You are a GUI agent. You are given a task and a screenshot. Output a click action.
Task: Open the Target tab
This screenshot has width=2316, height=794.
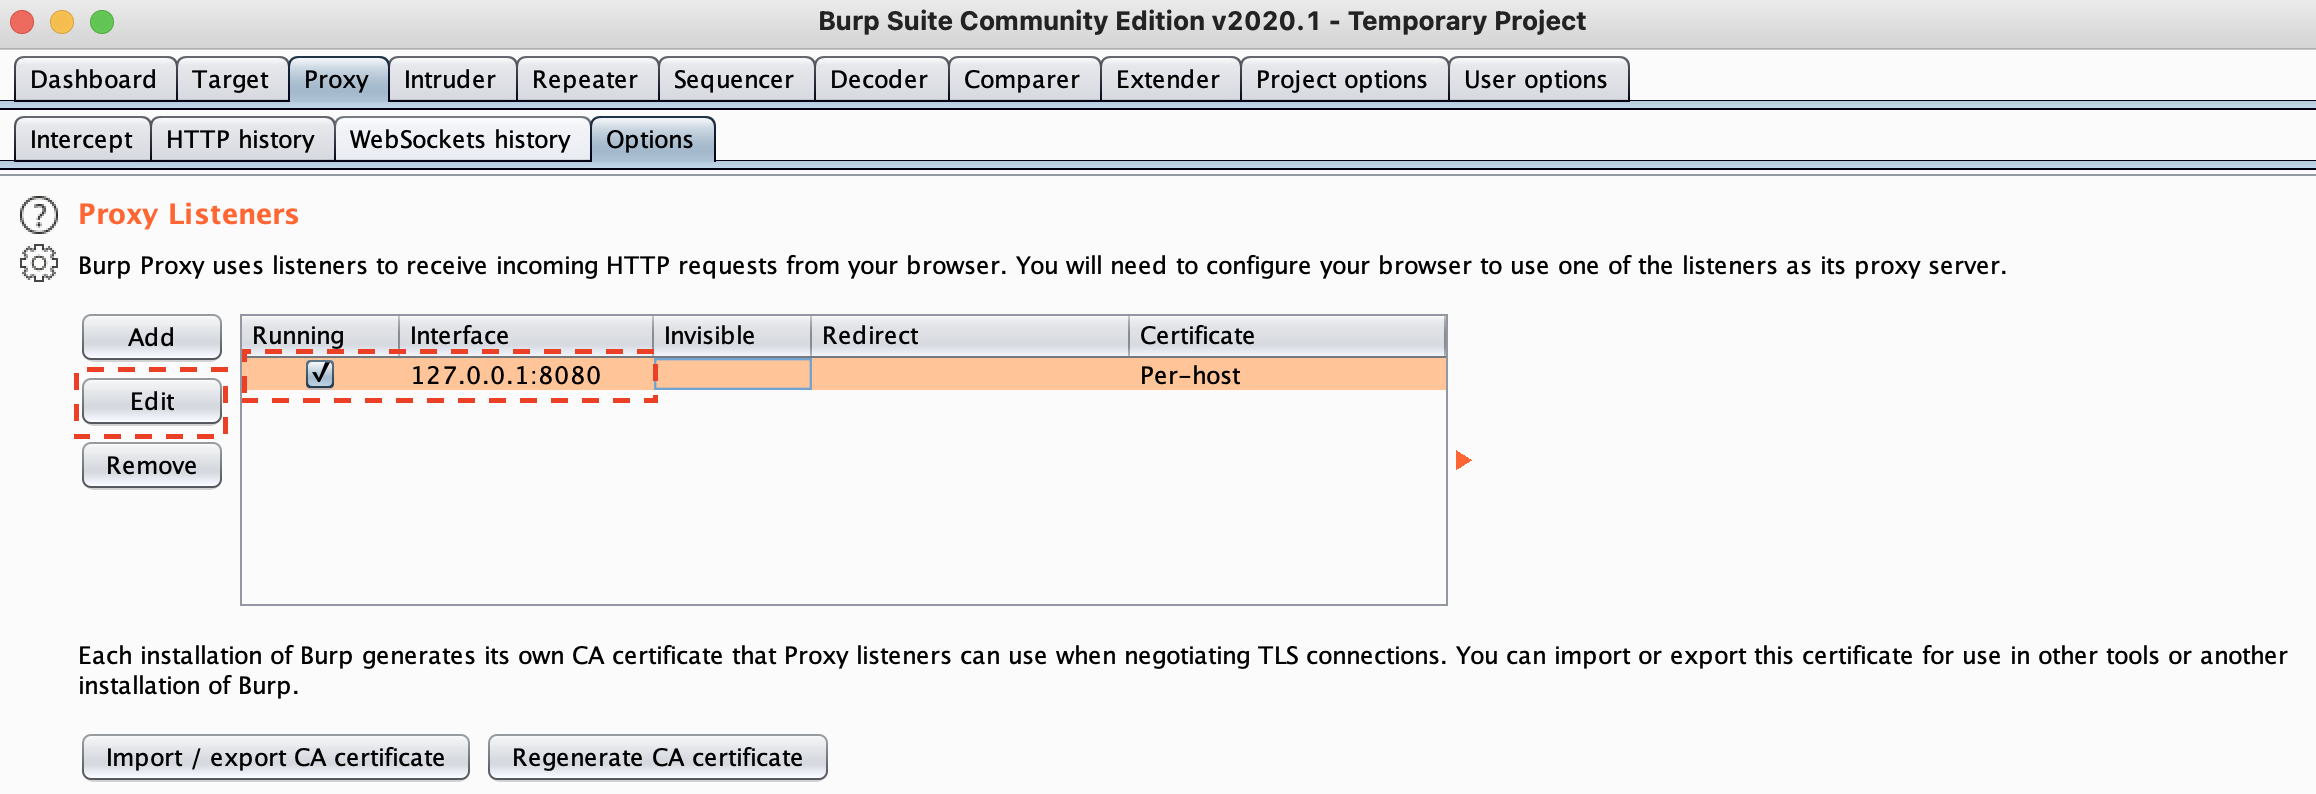point(231,79)
